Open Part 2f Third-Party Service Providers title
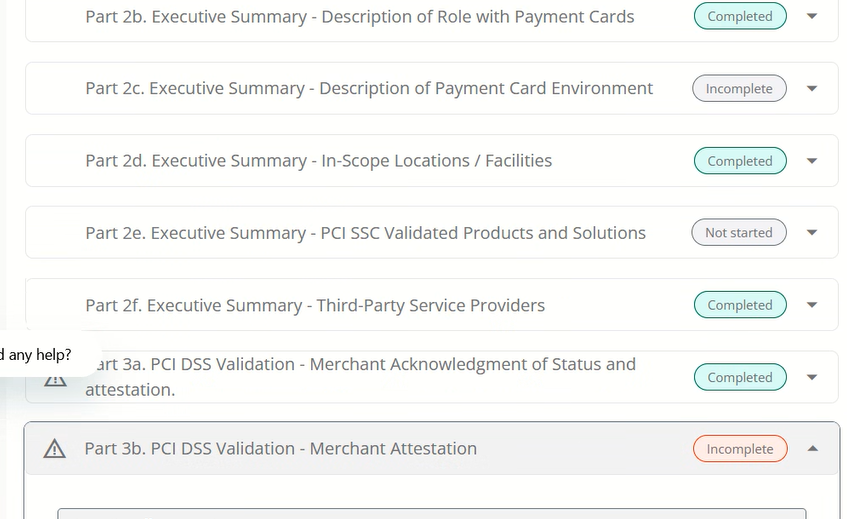The image size is (847, 519). pyautogui.click(x=315, y=305)
